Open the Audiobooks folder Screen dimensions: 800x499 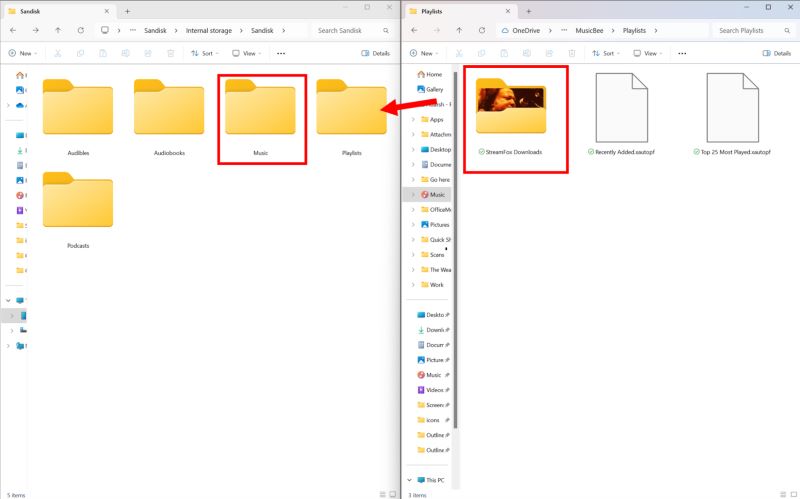point(169,118)
